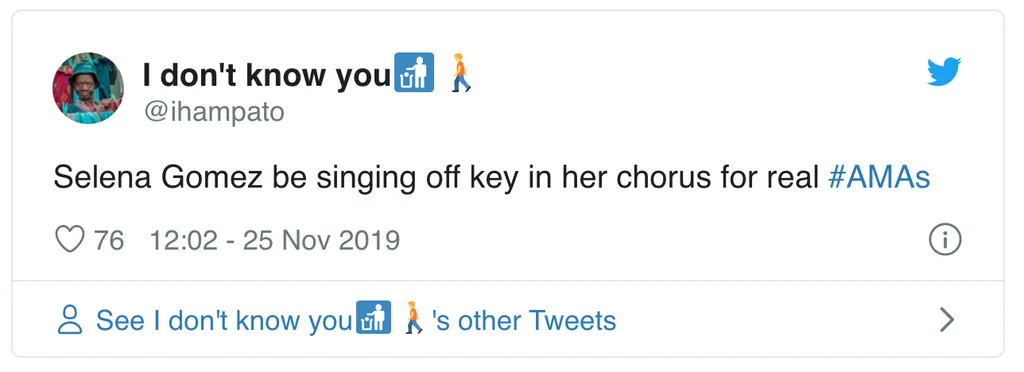The image size is (1024, 372).
Task: Click the walking person emoji beside the display name
Action: [460, 72]
